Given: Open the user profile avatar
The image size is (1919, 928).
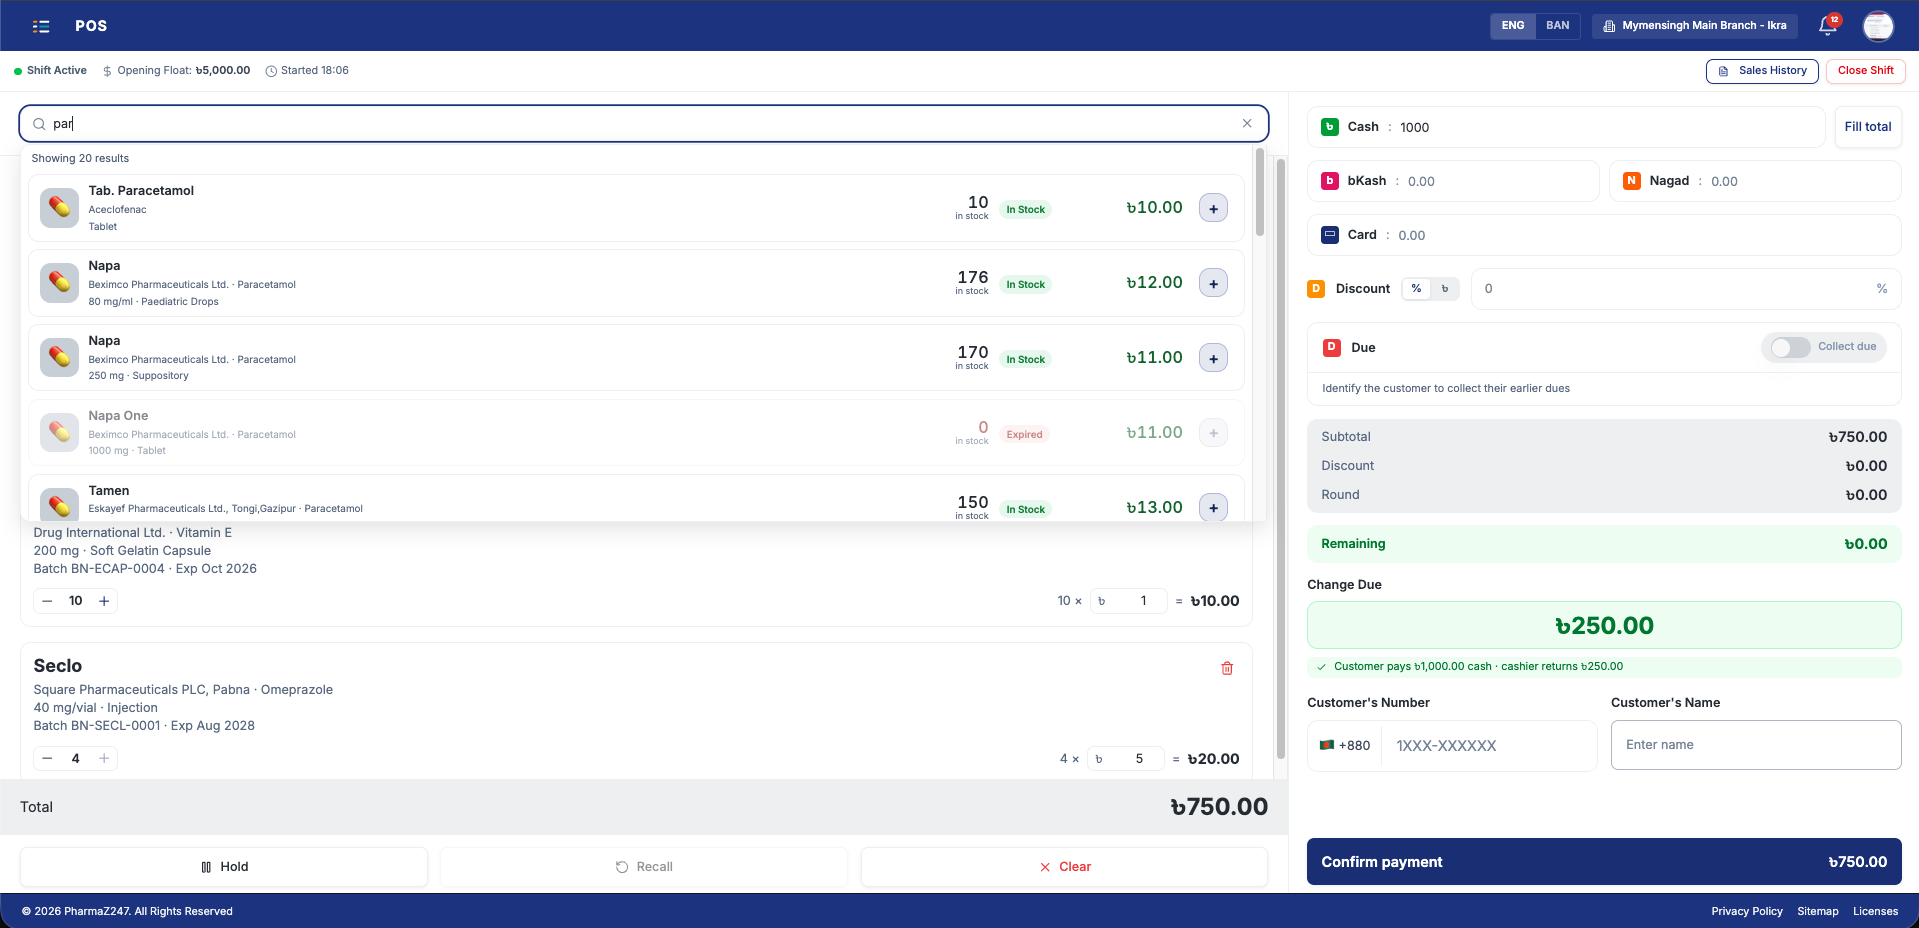Looking at the screenshot, I should [1878, 26].
